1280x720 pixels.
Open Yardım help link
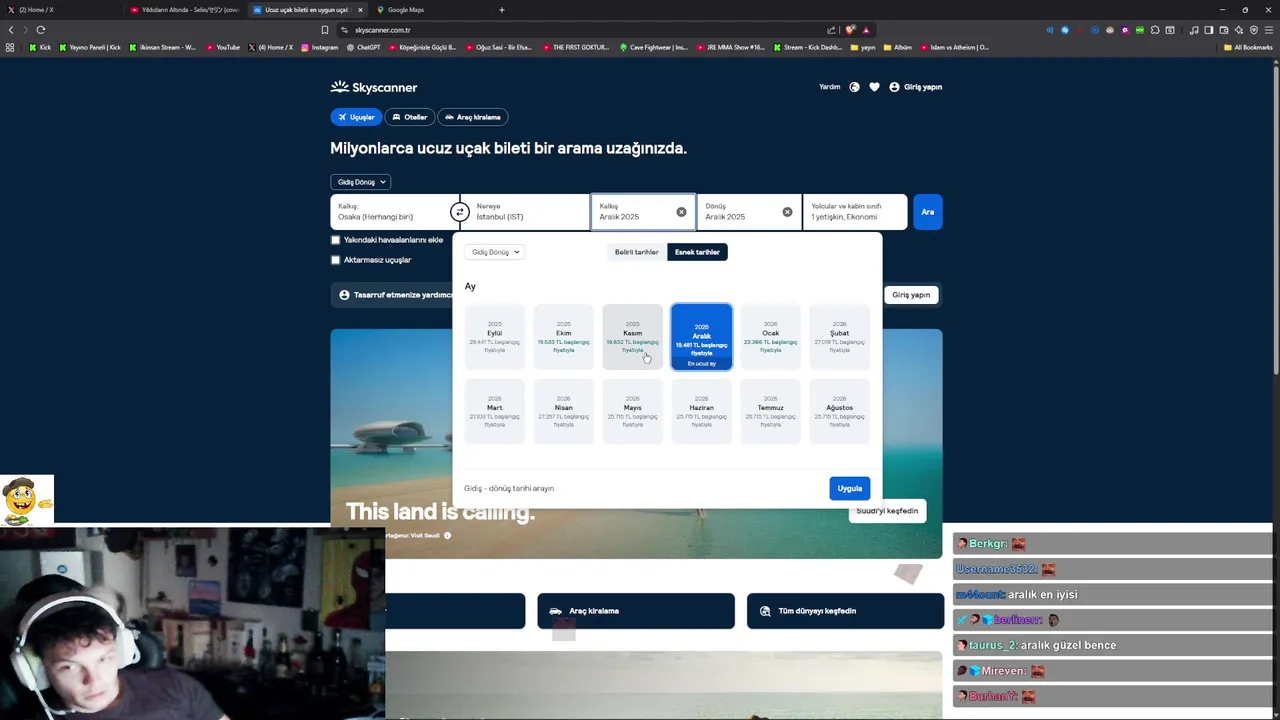830,87
